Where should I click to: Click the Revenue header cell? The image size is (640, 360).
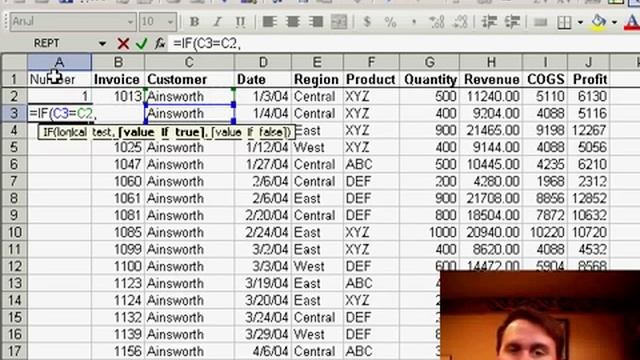491,79
